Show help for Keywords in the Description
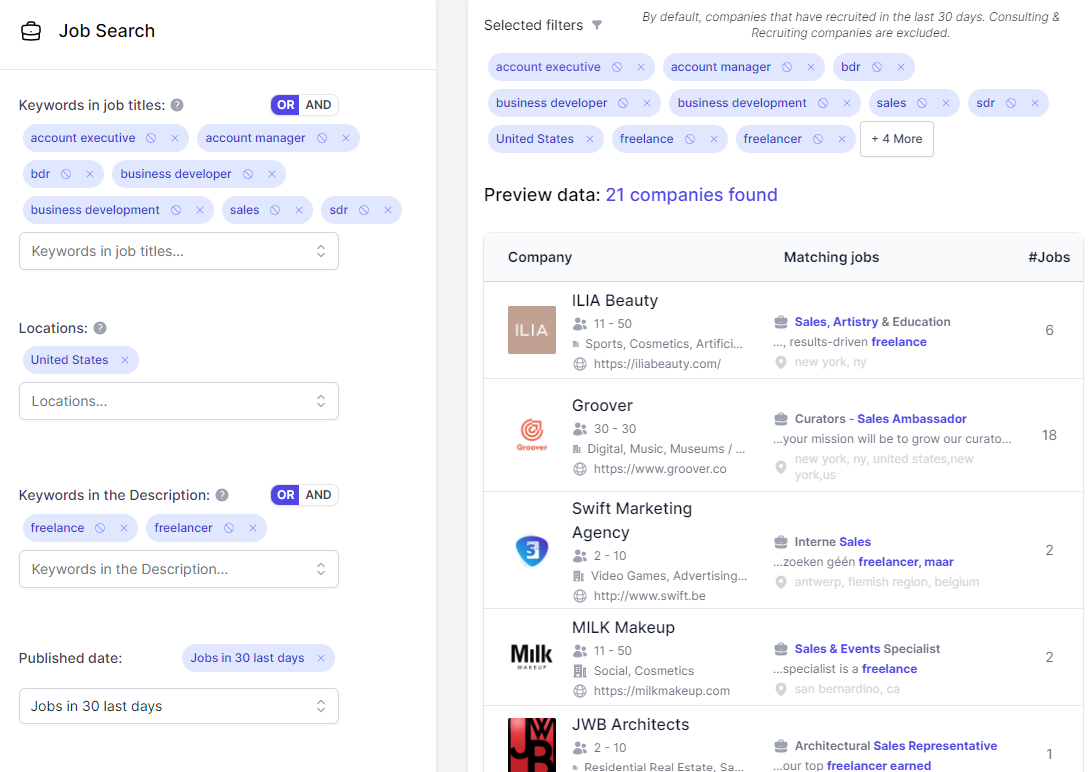This screenshot has width=1092, height=772. [x=222, y=495]
